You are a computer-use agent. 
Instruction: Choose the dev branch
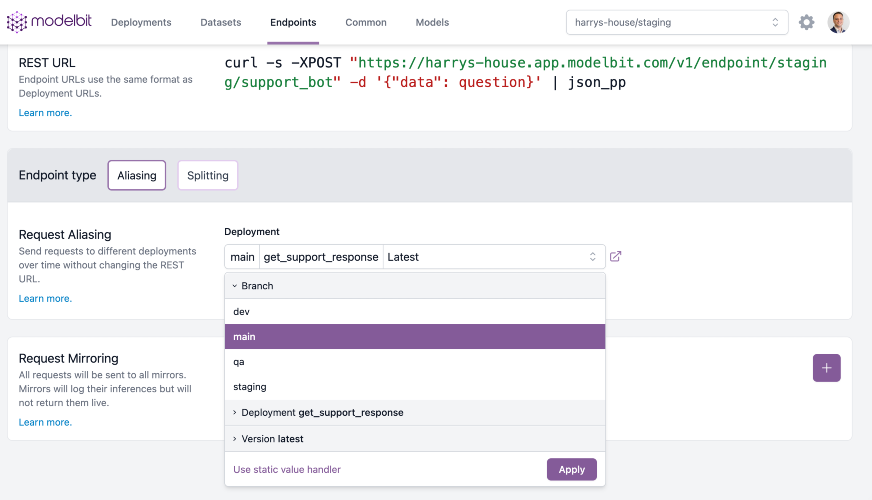click(414, 311)
